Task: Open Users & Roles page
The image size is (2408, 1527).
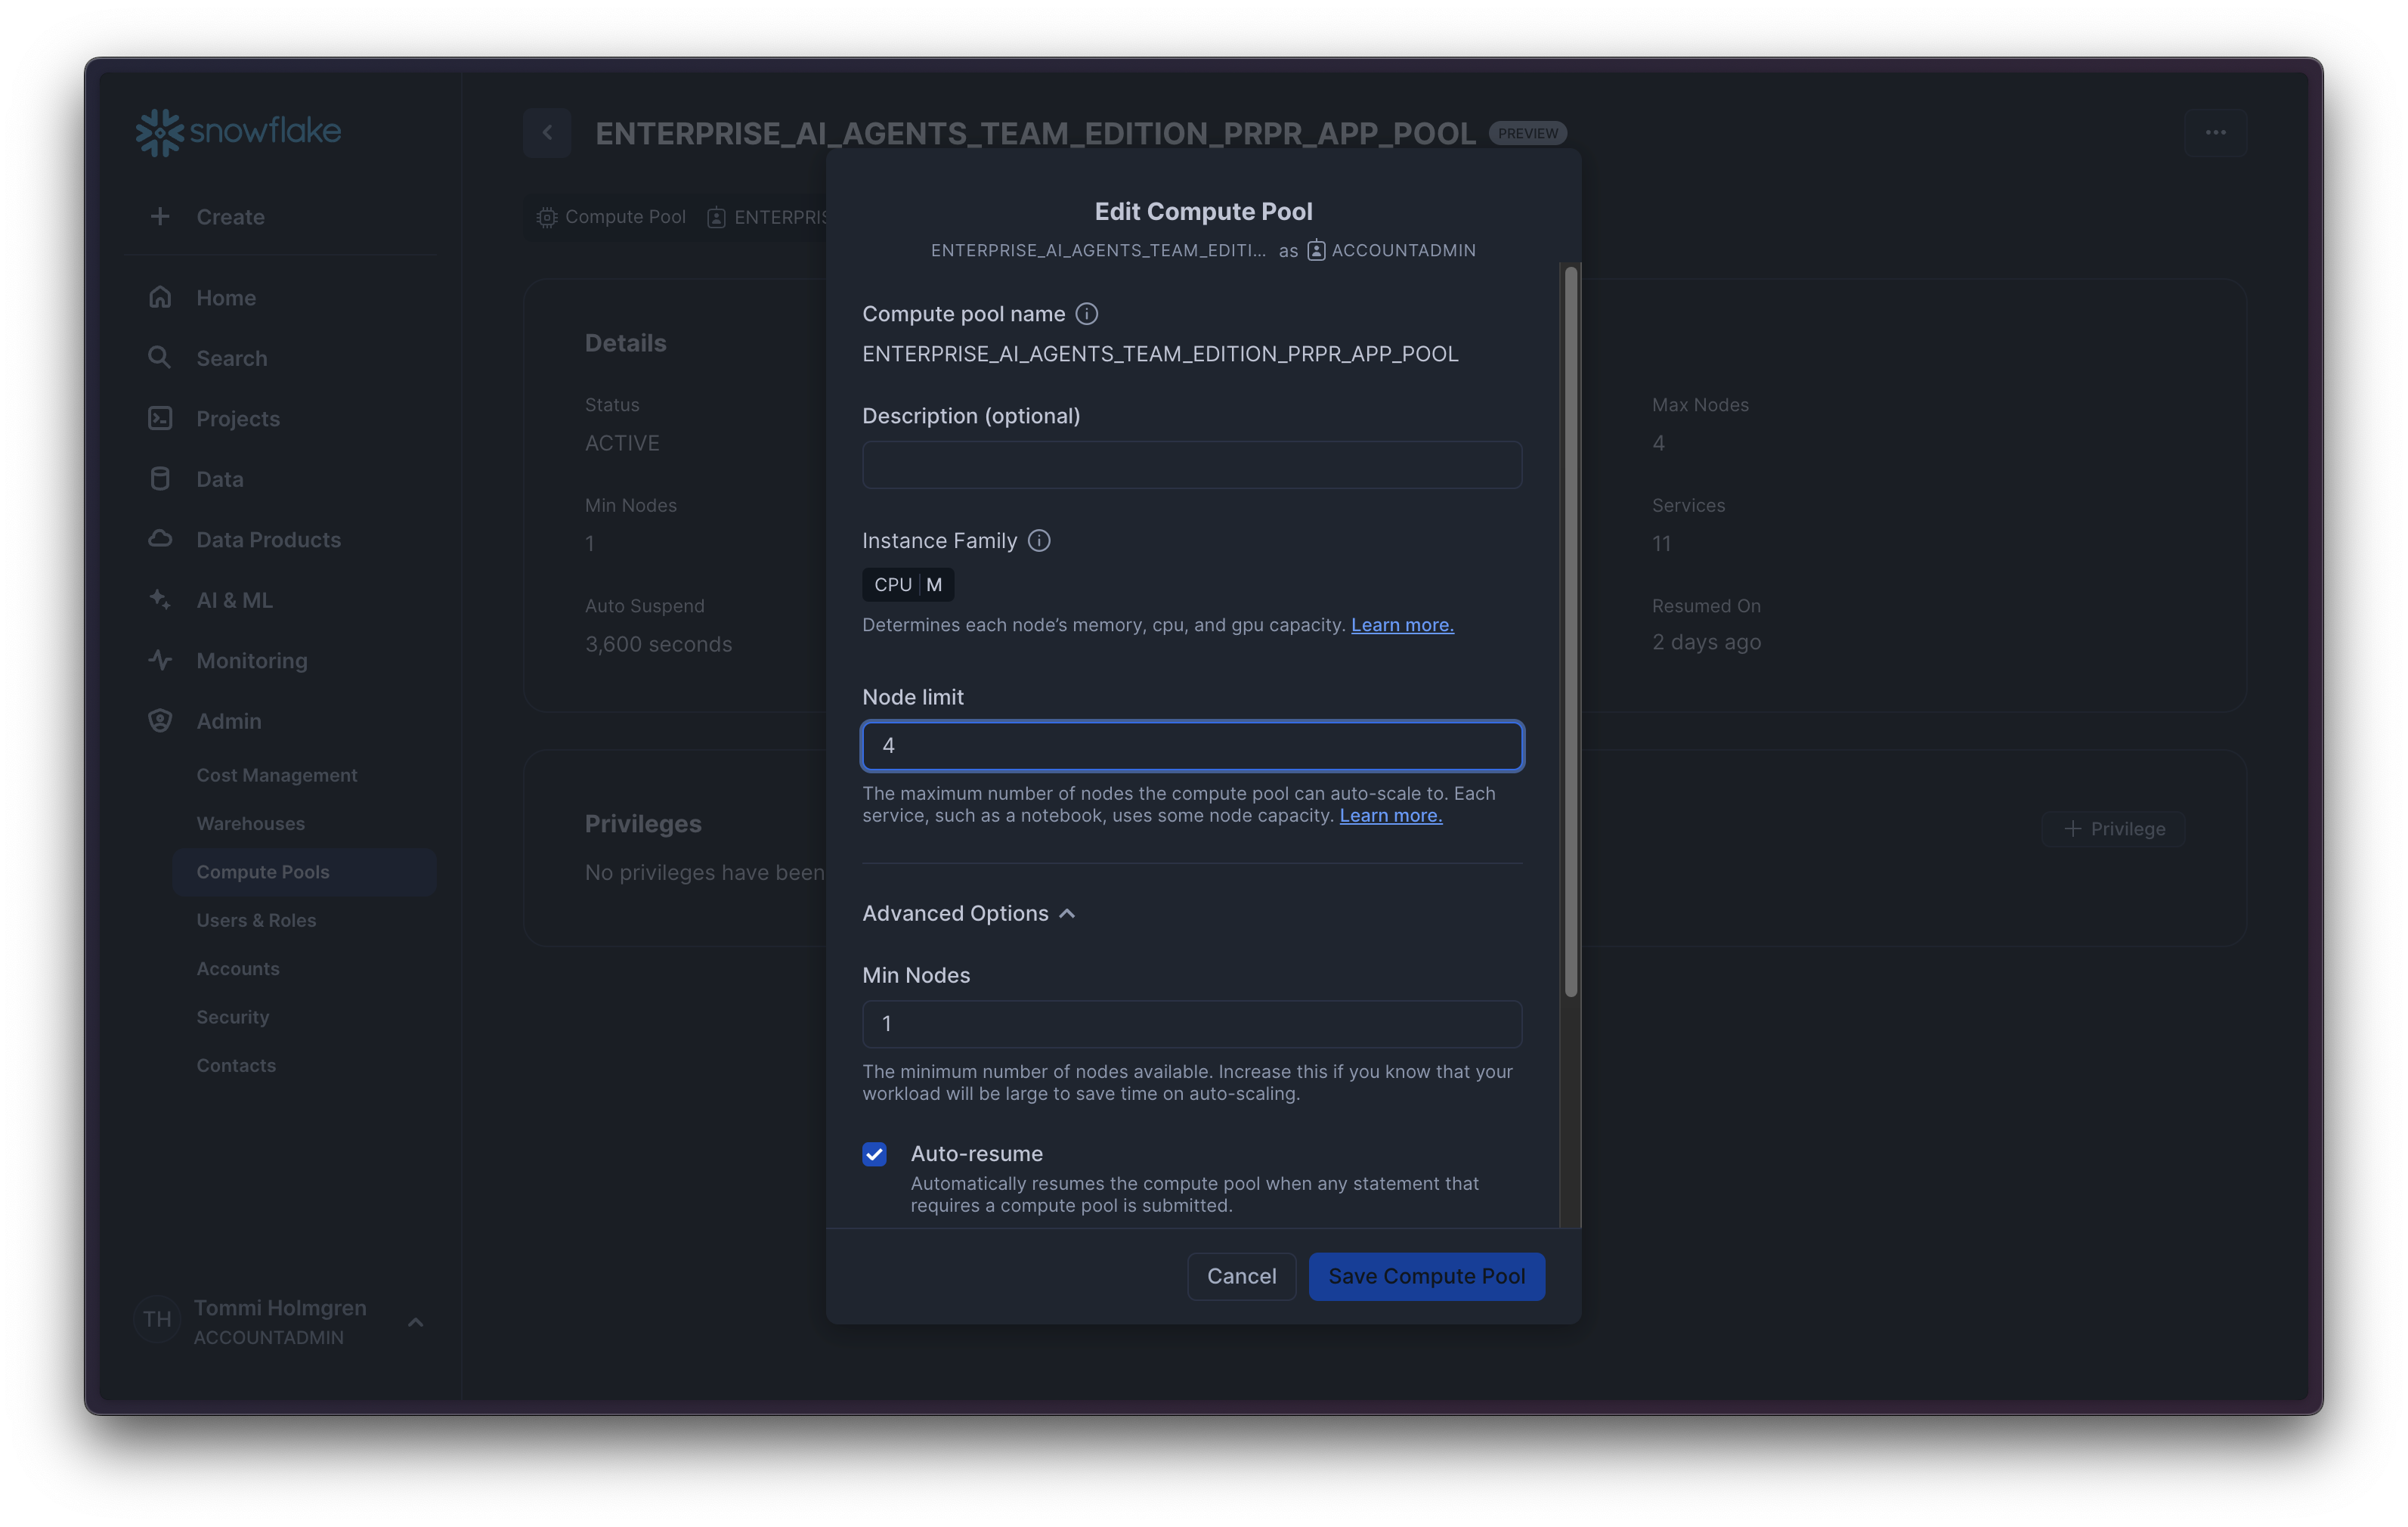Action: tap(256, 920)
